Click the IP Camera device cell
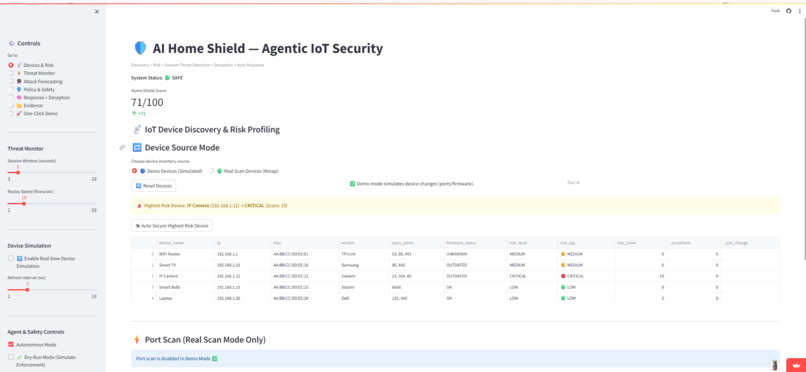 pos(185,276)
